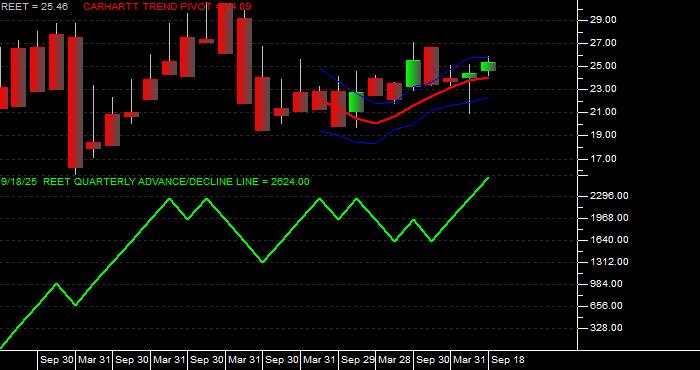
Task: Click the large green candle near Sep 30
Action: (413, 73)
